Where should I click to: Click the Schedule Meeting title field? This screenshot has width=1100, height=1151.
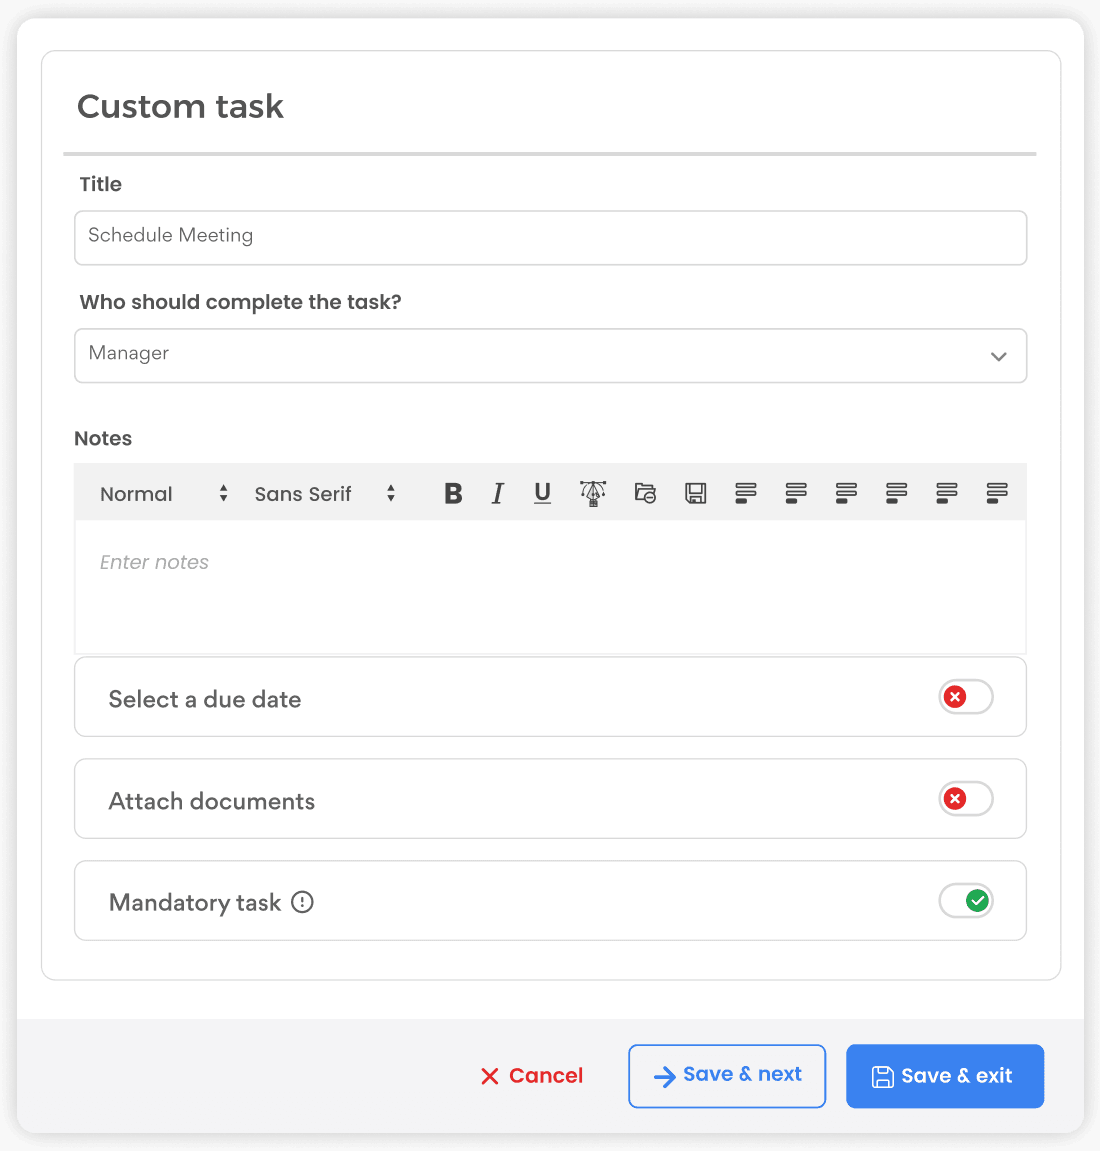(550, 237)
